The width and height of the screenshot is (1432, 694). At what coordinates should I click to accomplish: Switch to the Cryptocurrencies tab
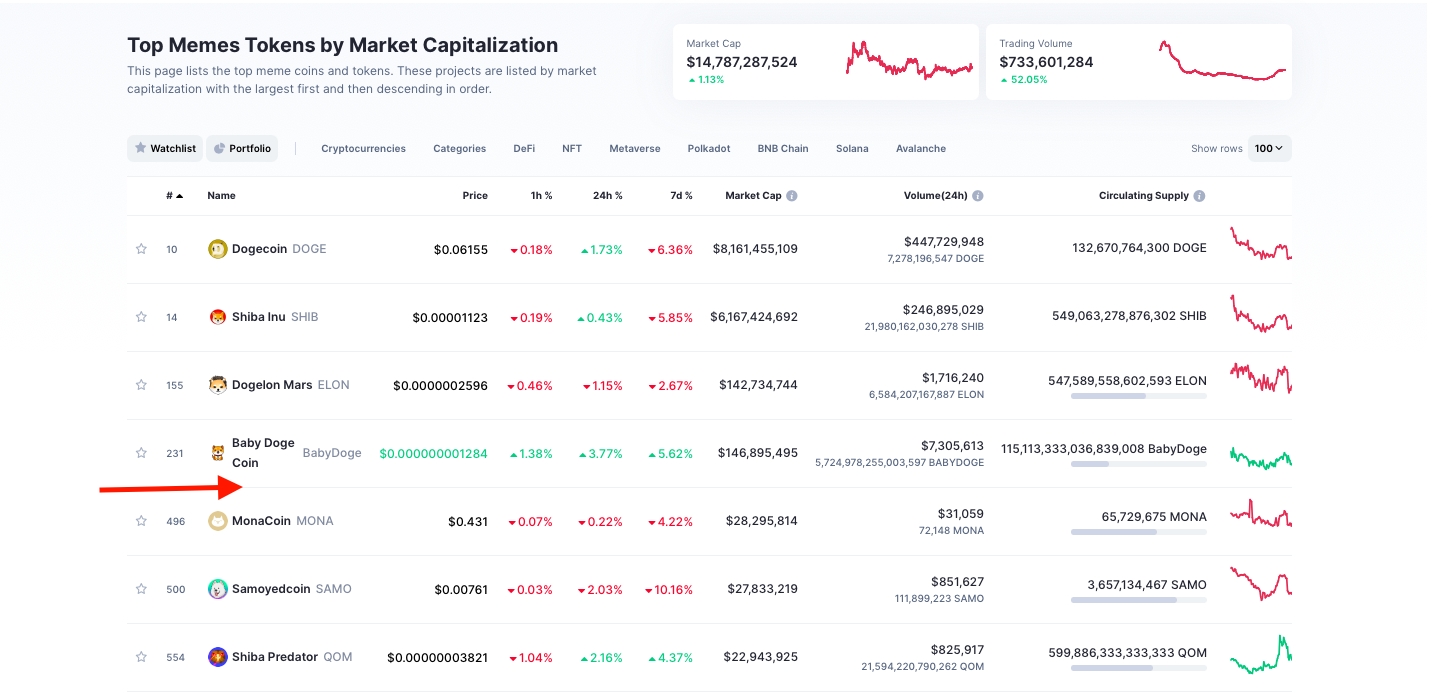coord(363,149)
